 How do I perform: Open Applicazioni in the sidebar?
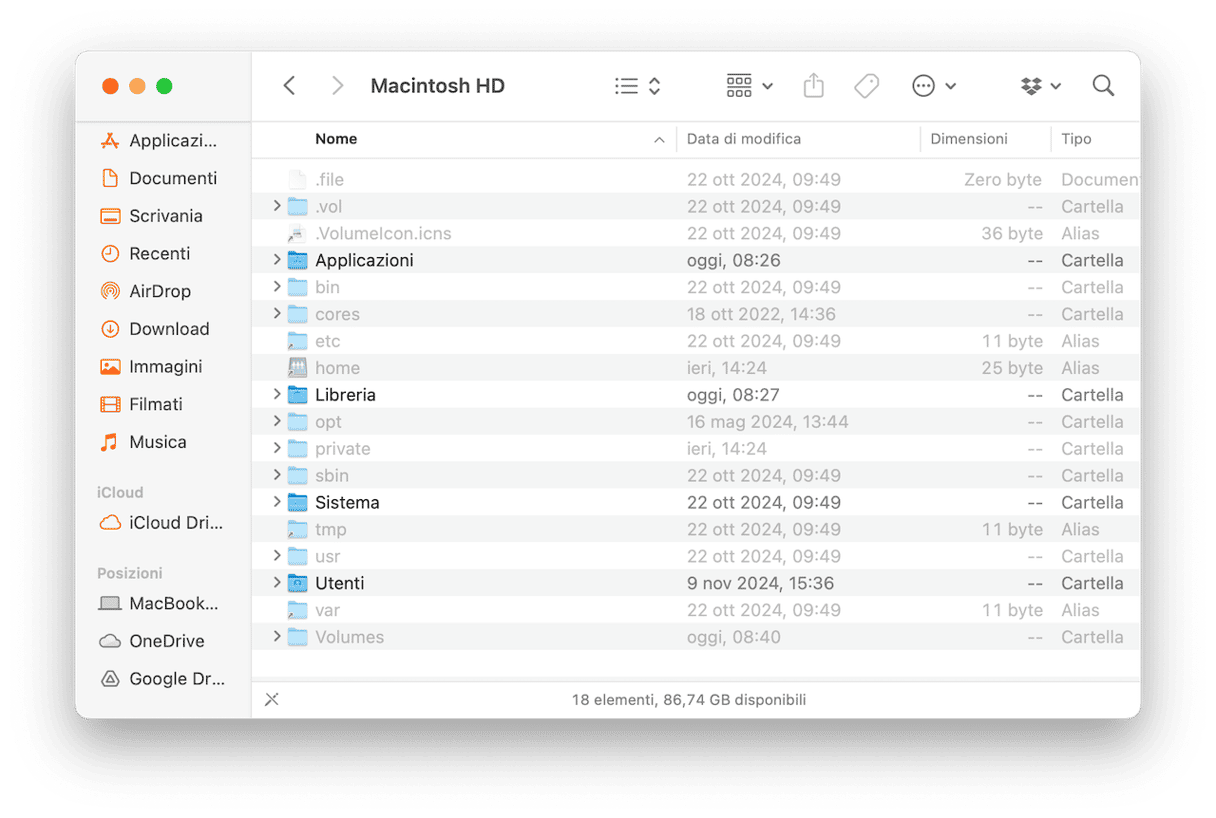click(160, 141)
